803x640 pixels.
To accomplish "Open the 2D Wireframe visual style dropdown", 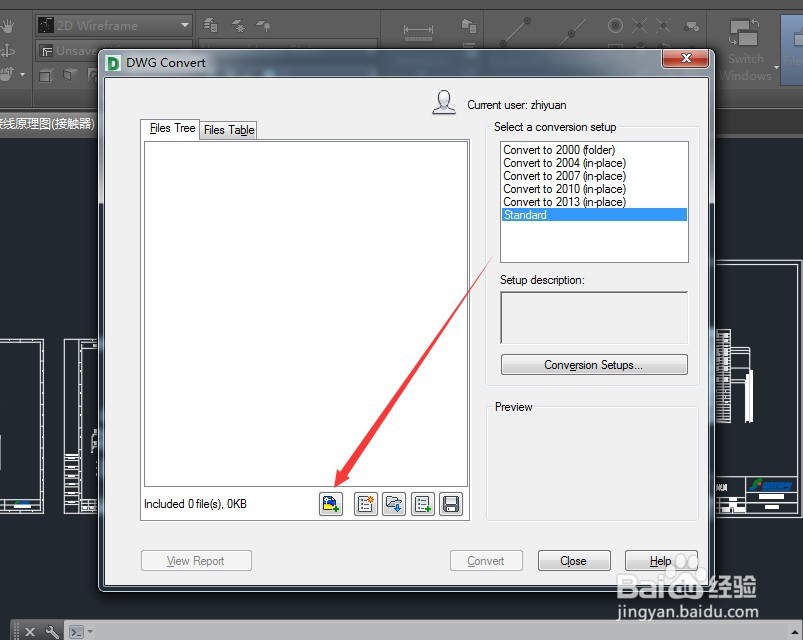I will click(185, 25).
